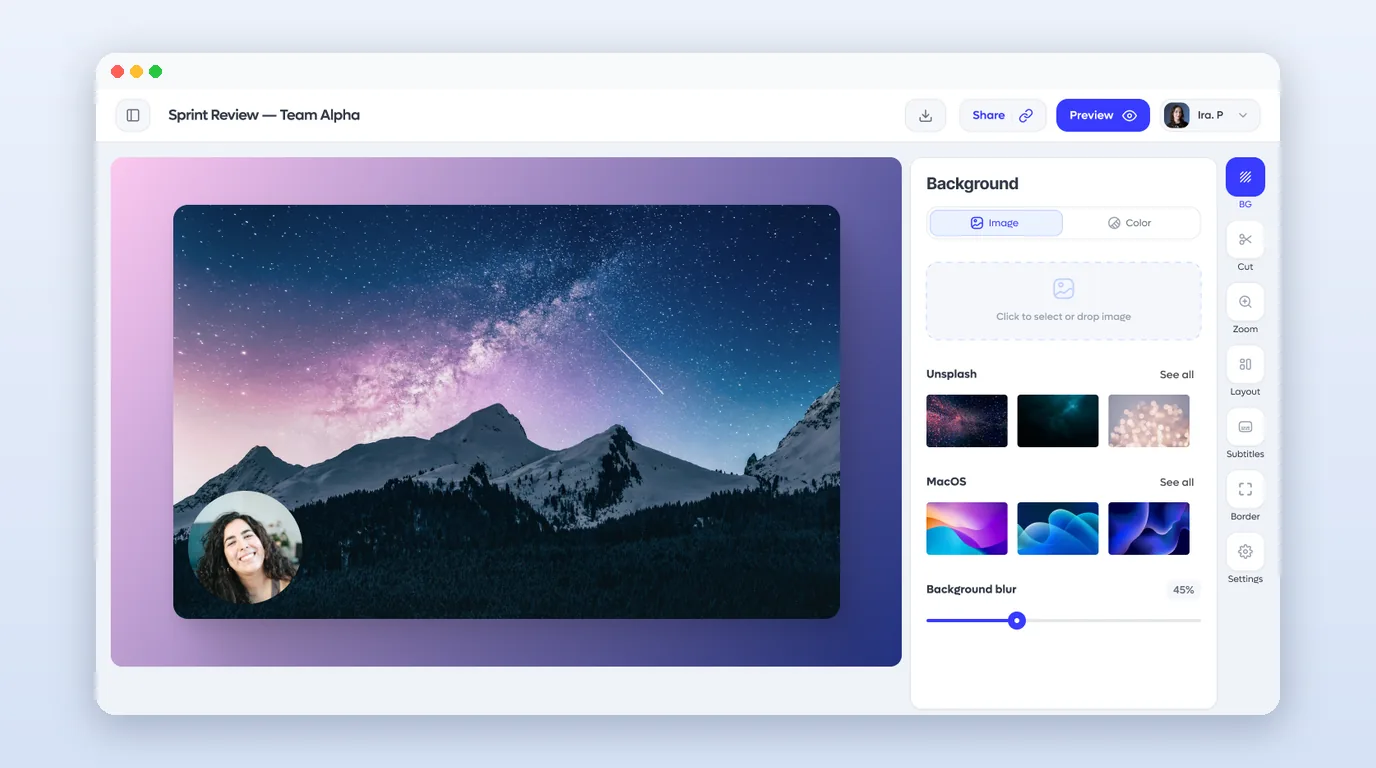Pick the purple-orange MacOS wallpaper thumbnail
The width and height of the screenshot is (1376, 768).
tap(967, 529)
